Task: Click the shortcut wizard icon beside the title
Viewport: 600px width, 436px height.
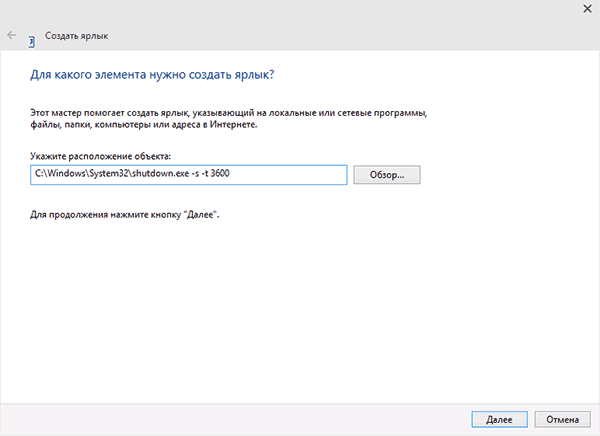Action: click(x=32, y=37)
